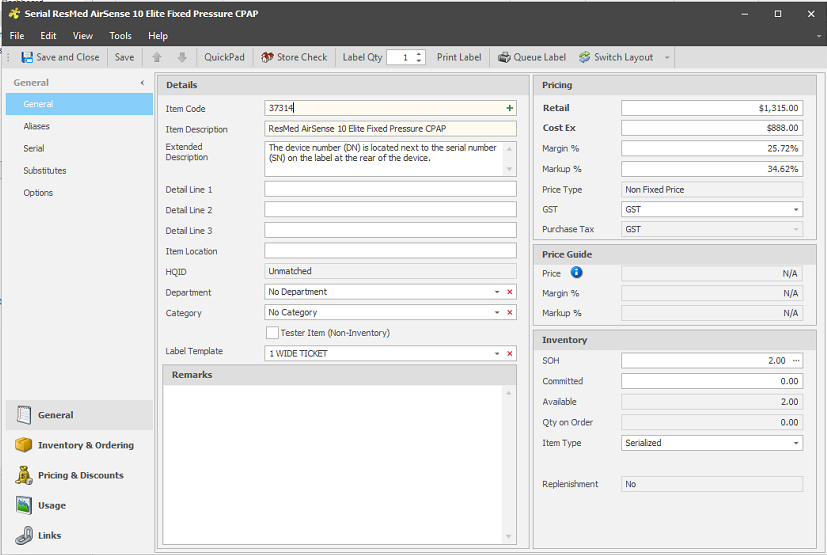This screenshot has height=555, width=827.
Task: Click the Markup % field showing 34.62%
Action: [712, 169]
